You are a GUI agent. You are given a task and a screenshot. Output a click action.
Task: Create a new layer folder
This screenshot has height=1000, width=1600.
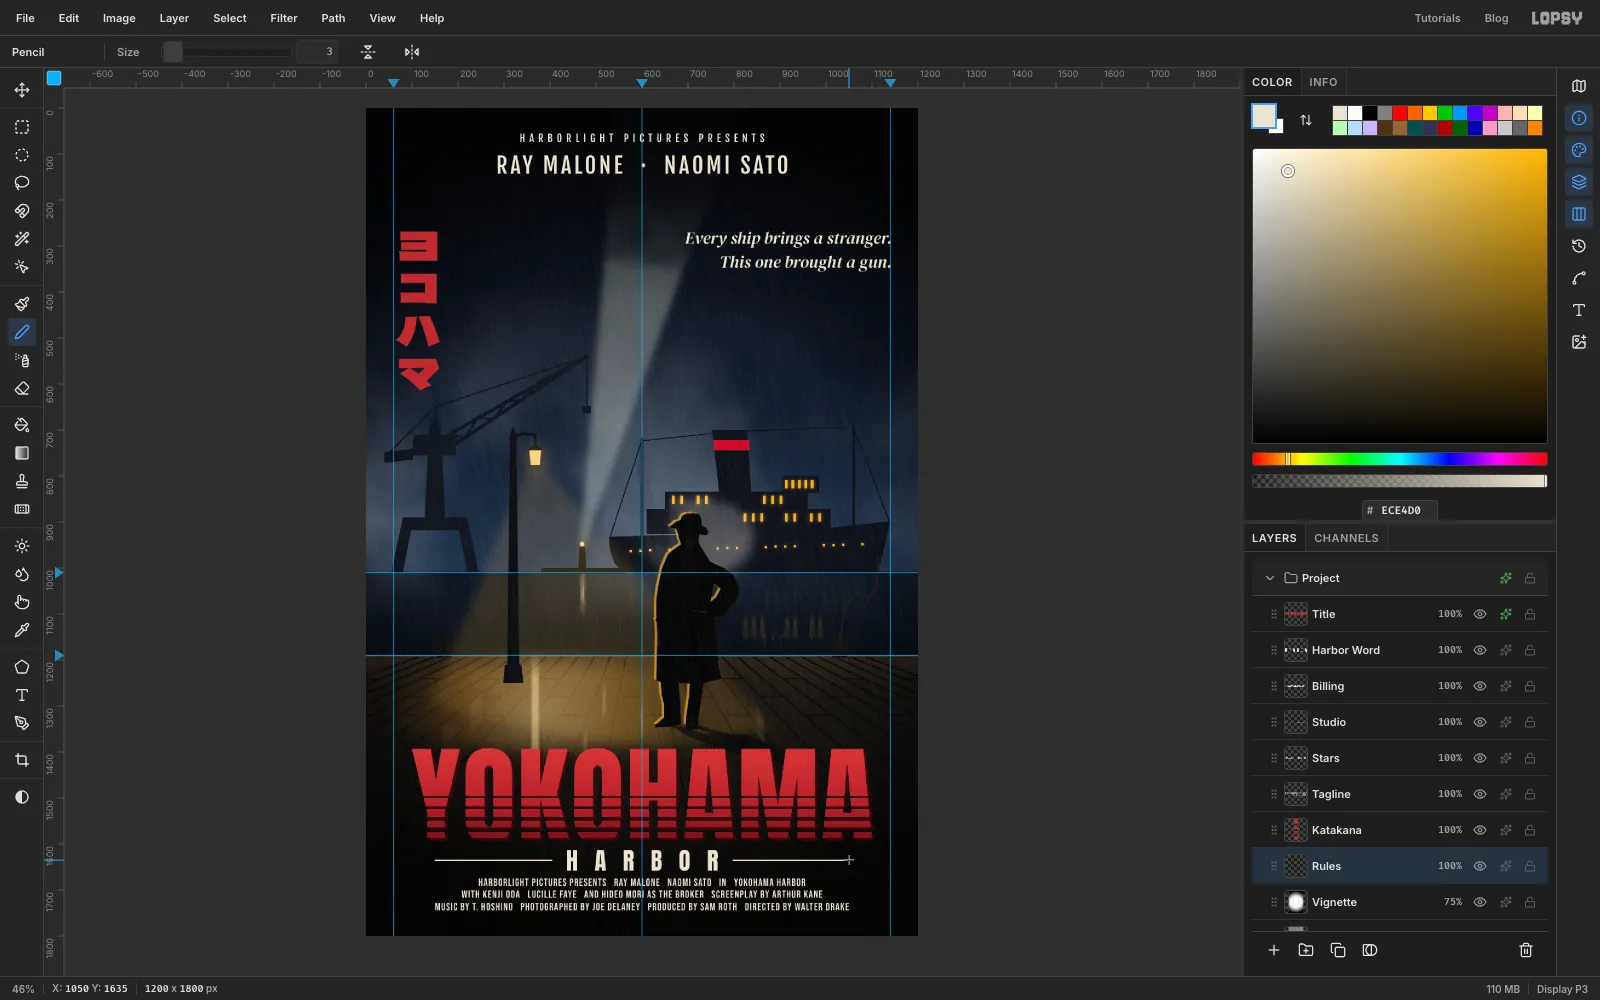pos(1306,950)
